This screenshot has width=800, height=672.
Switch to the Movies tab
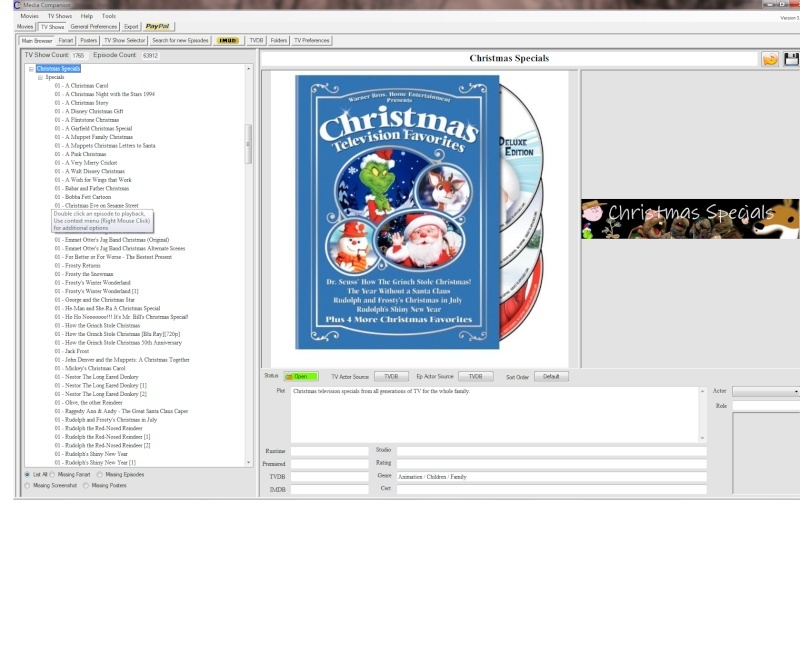pyautogui.click(x=25, y=27)
